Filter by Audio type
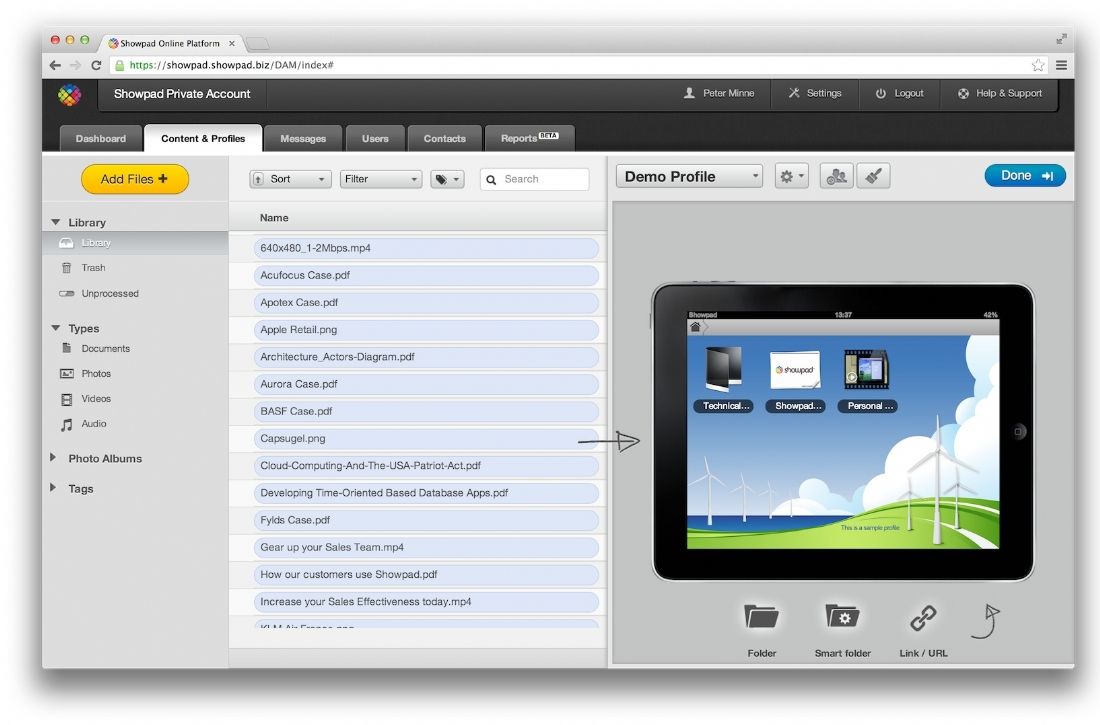The height and width of the screenshot is (725, 1100). coord(93,424)
